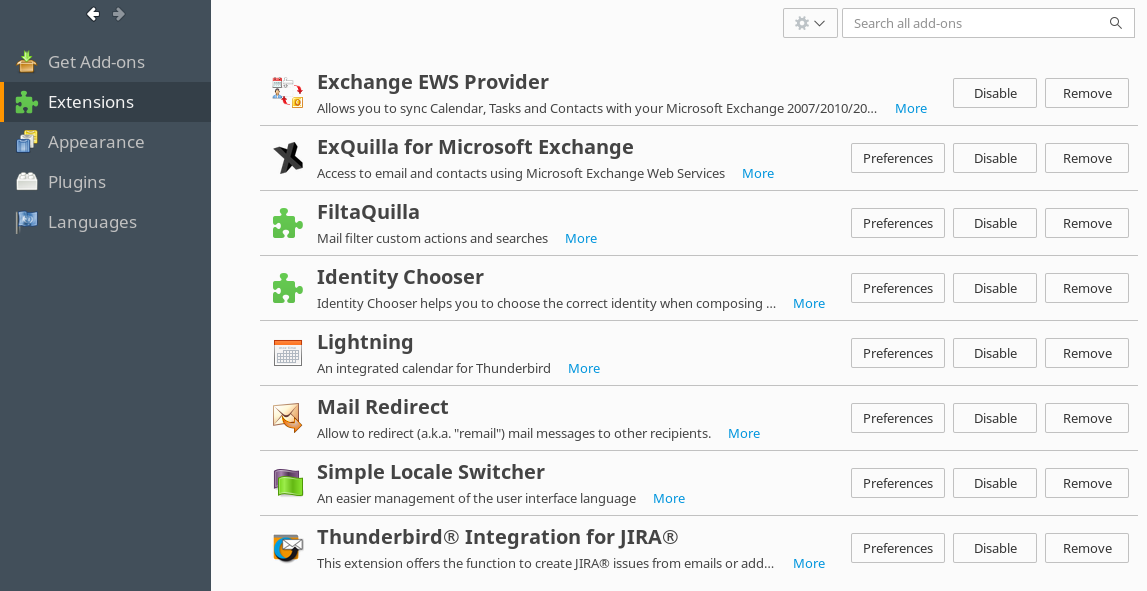The width and height of the screenshot is (1147, 591).
Task: Expand More details for Exchange EWS Provider
Action: point(910,108)
